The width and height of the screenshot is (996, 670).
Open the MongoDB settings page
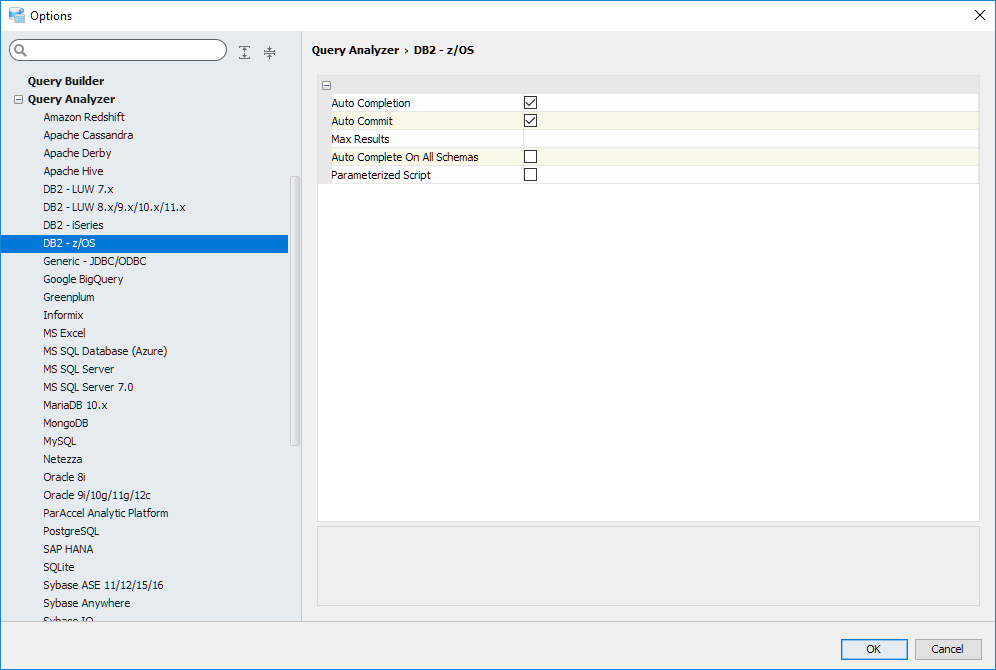[x=66, y=423]
